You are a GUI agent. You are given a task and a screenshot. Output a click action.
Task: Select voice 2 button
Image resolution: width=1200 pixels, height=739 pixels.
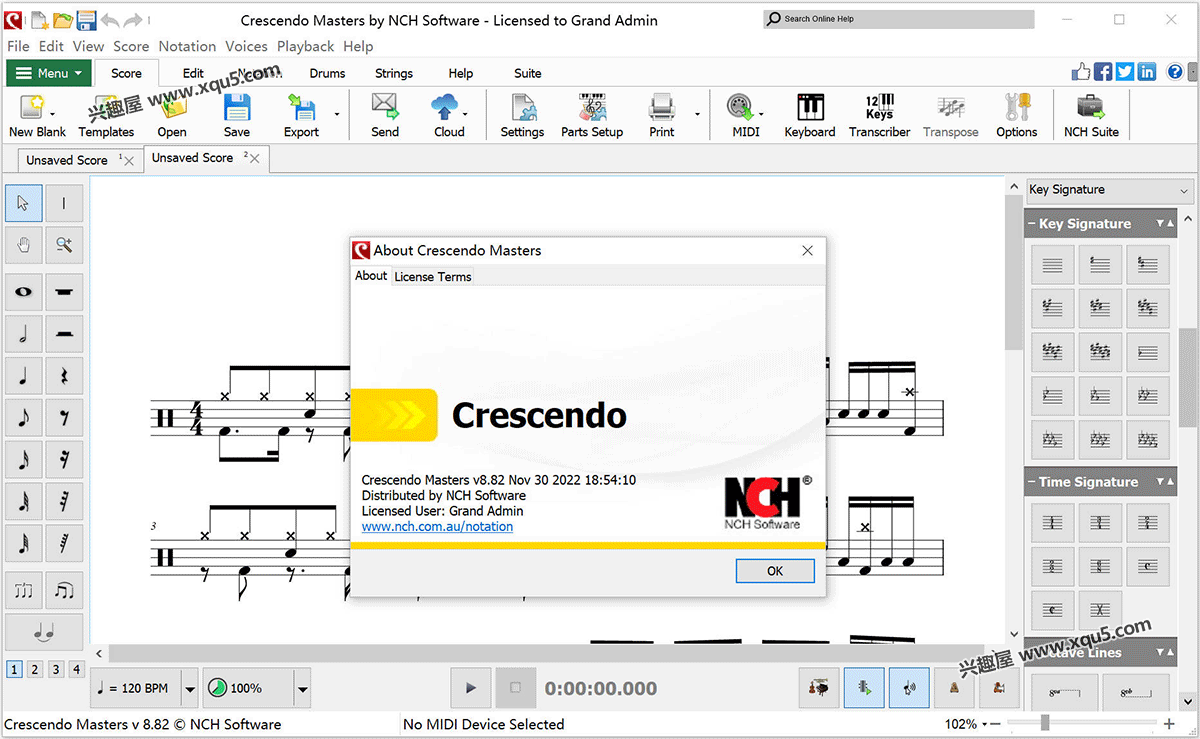[x=35, y=669]
